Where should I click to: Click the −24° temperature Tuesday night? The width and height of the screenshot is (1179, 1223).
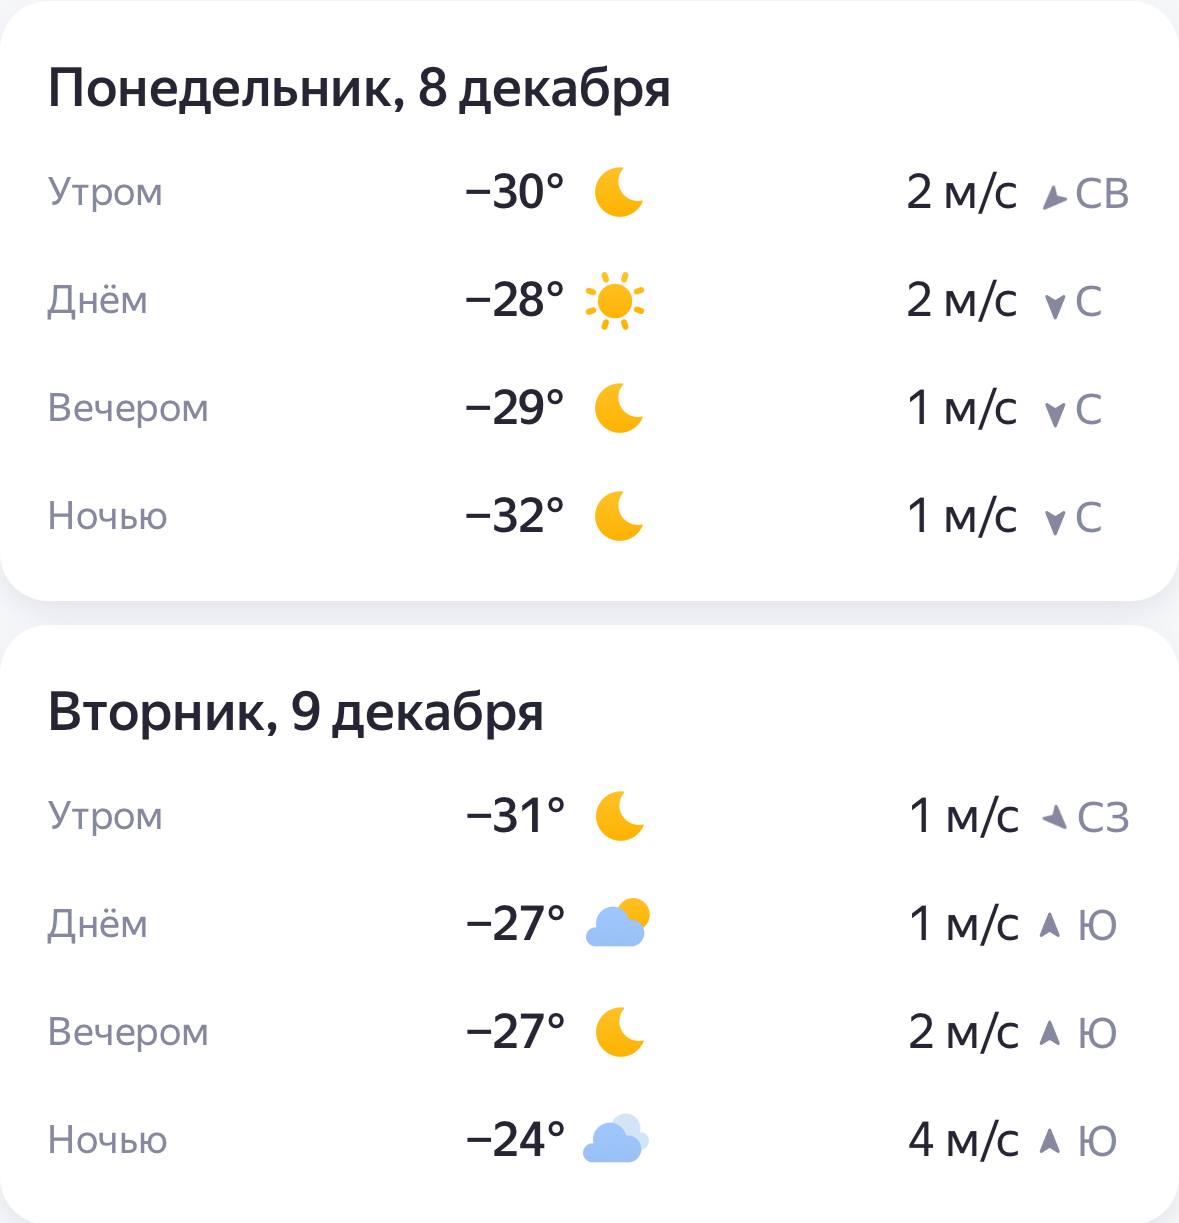pos(515,1140)
